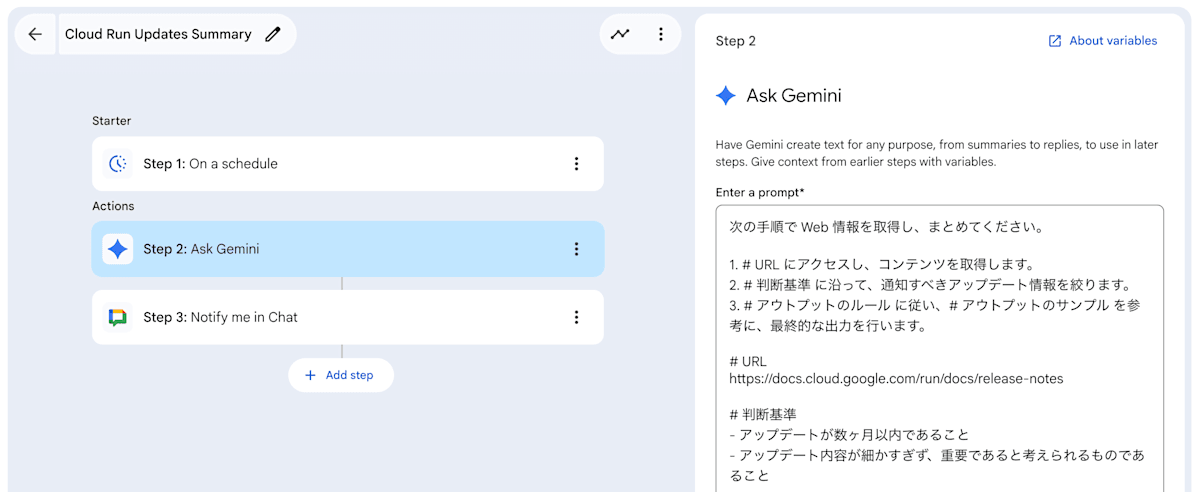Open Step 1 more options menu
The width and height of the screenshot is (1200, 492).
click(x=576, y=164)
